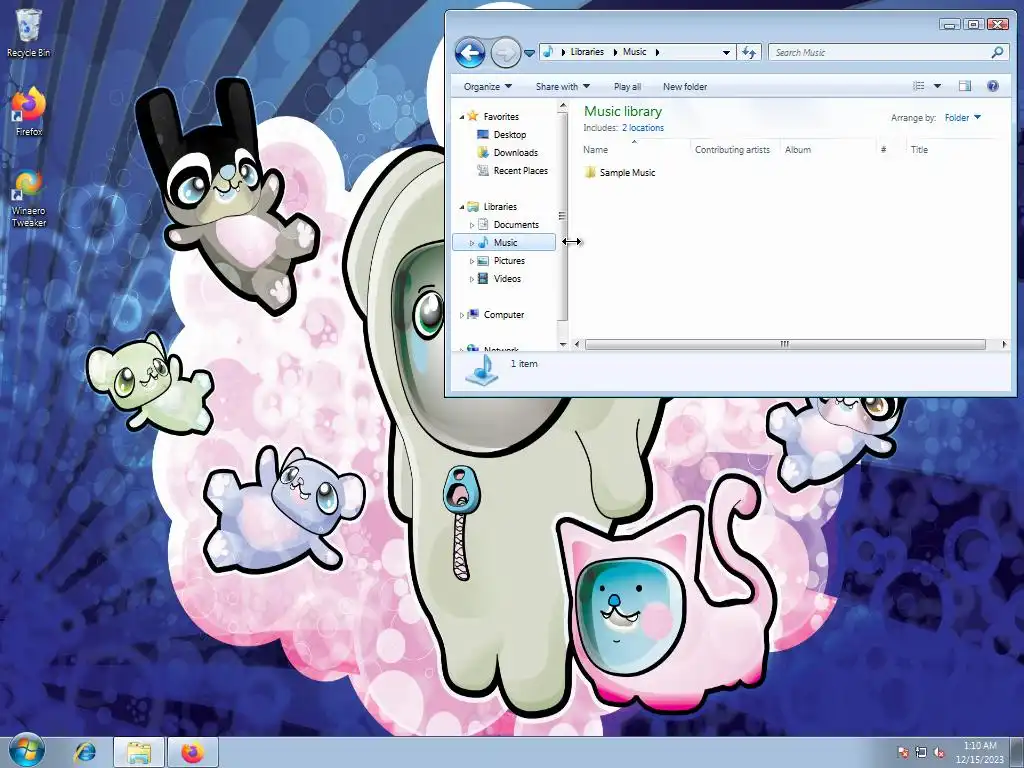This screenshot has height=768, width=1024.
Task: Open the muted volume tray icon
Action: coord(938,752)
